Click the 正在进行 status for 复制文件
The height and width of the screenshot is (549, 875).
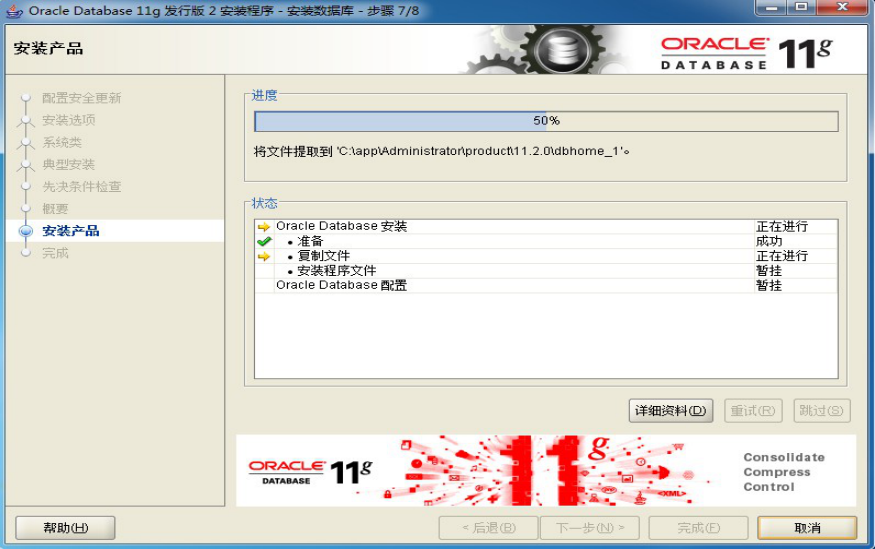point(782,256)
